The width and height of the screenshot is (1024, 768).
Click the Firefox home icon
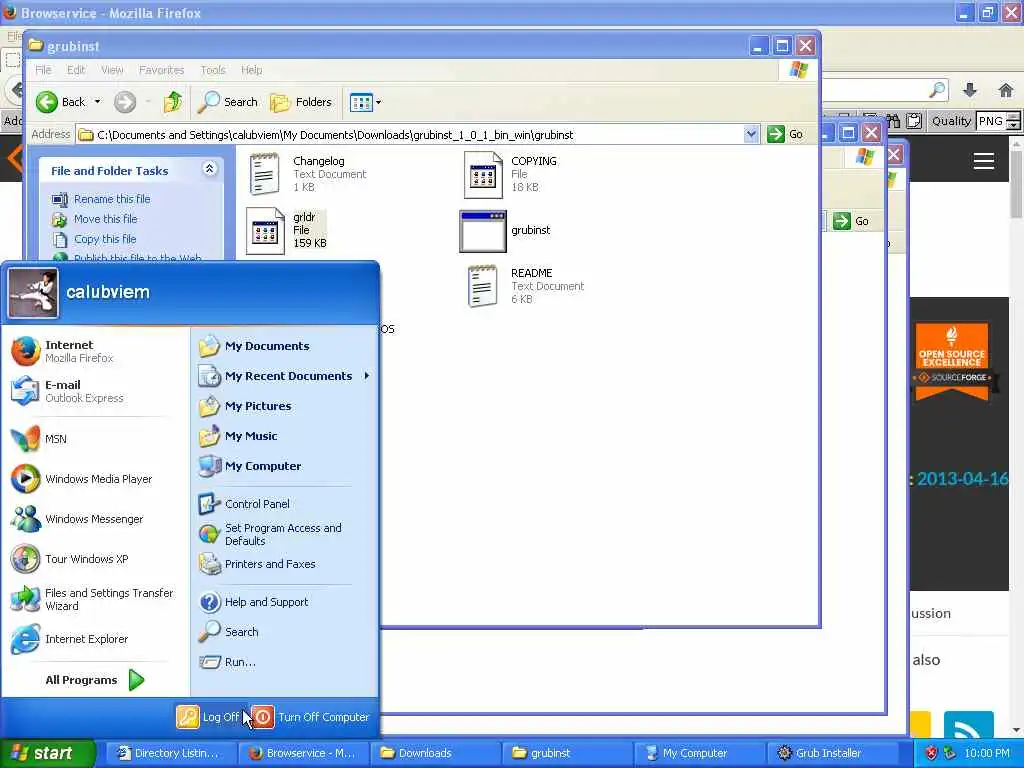[x=1006, y=90]
